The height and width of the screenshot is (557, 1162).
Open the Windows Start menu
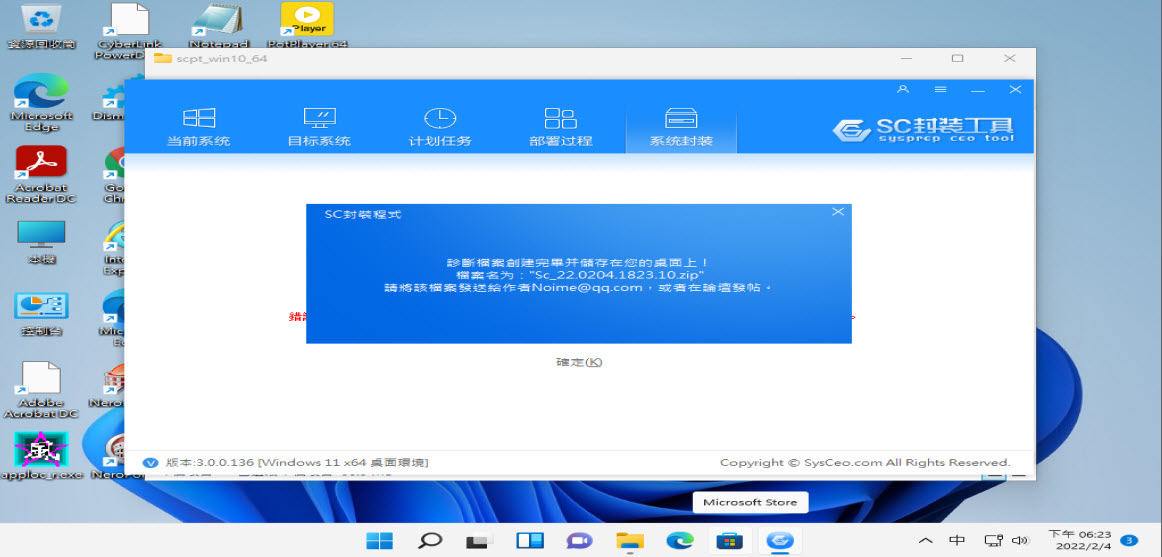click(379, 540)
